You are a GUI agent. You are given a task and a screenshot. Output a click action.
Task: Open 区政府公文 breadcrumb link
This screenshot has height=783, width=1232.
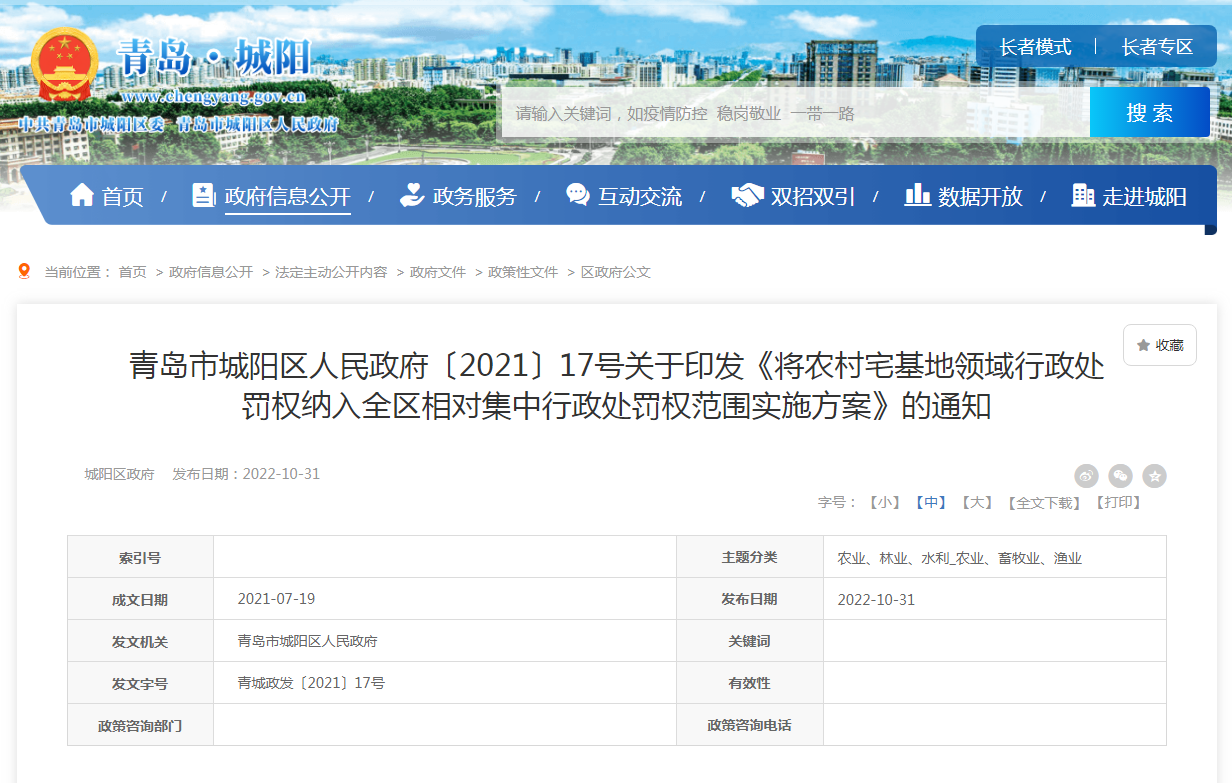tap(616, 272)
